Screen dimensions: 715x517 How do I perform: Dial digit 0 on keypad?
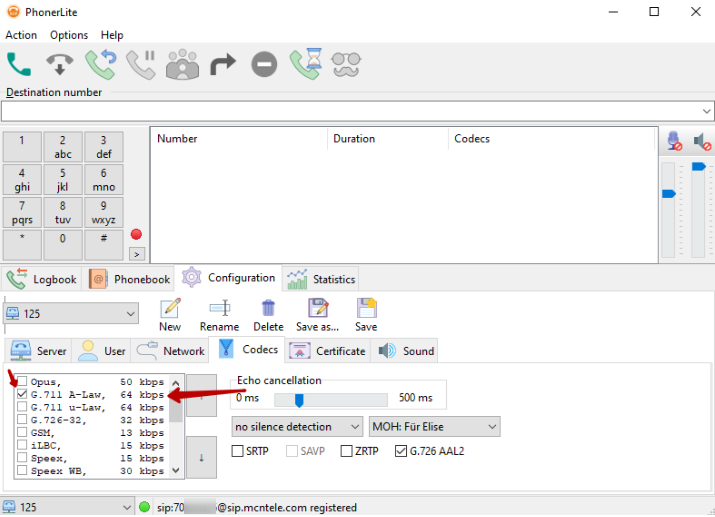pos(62,245)
